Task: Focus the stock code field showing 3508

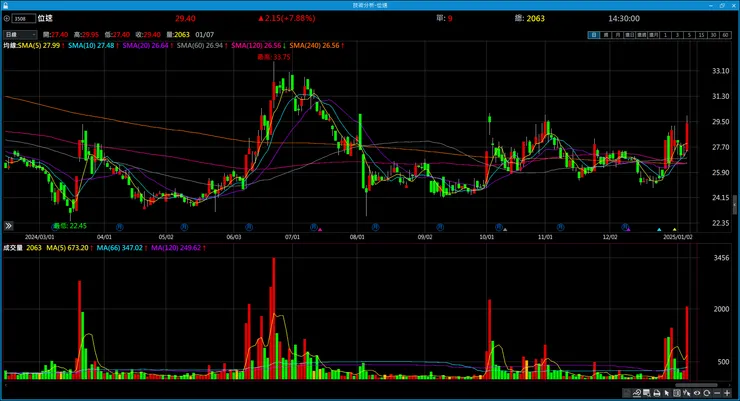Action: 24,18
